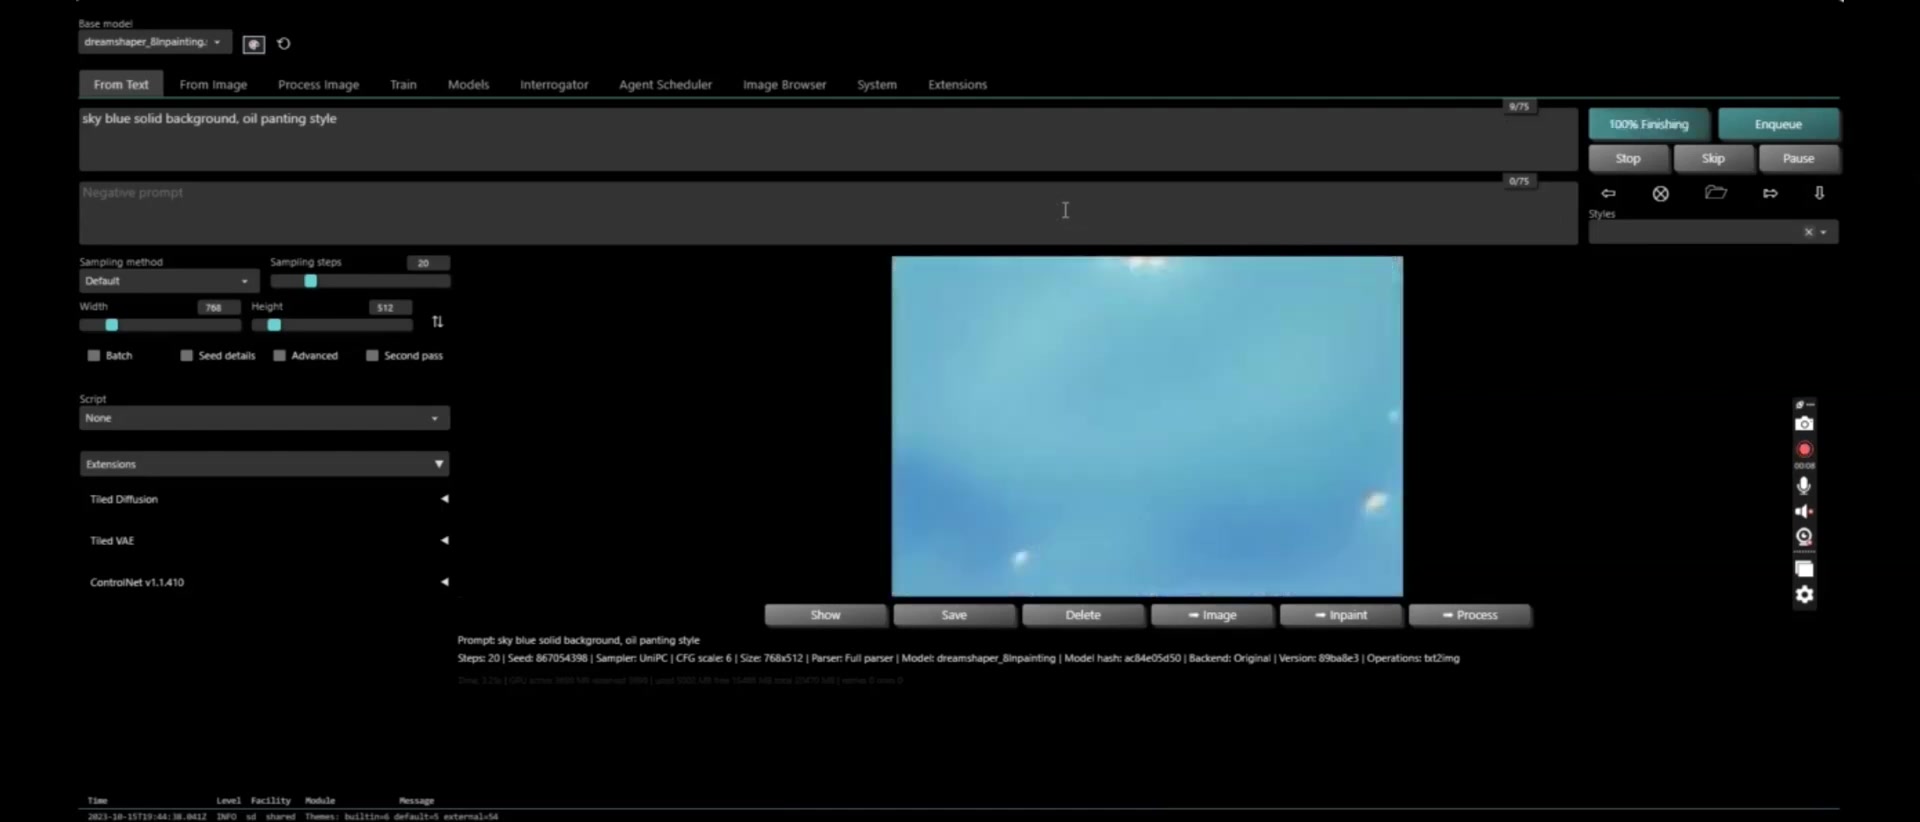Click the 100% Finishing generate button

tap(1648, 125)
